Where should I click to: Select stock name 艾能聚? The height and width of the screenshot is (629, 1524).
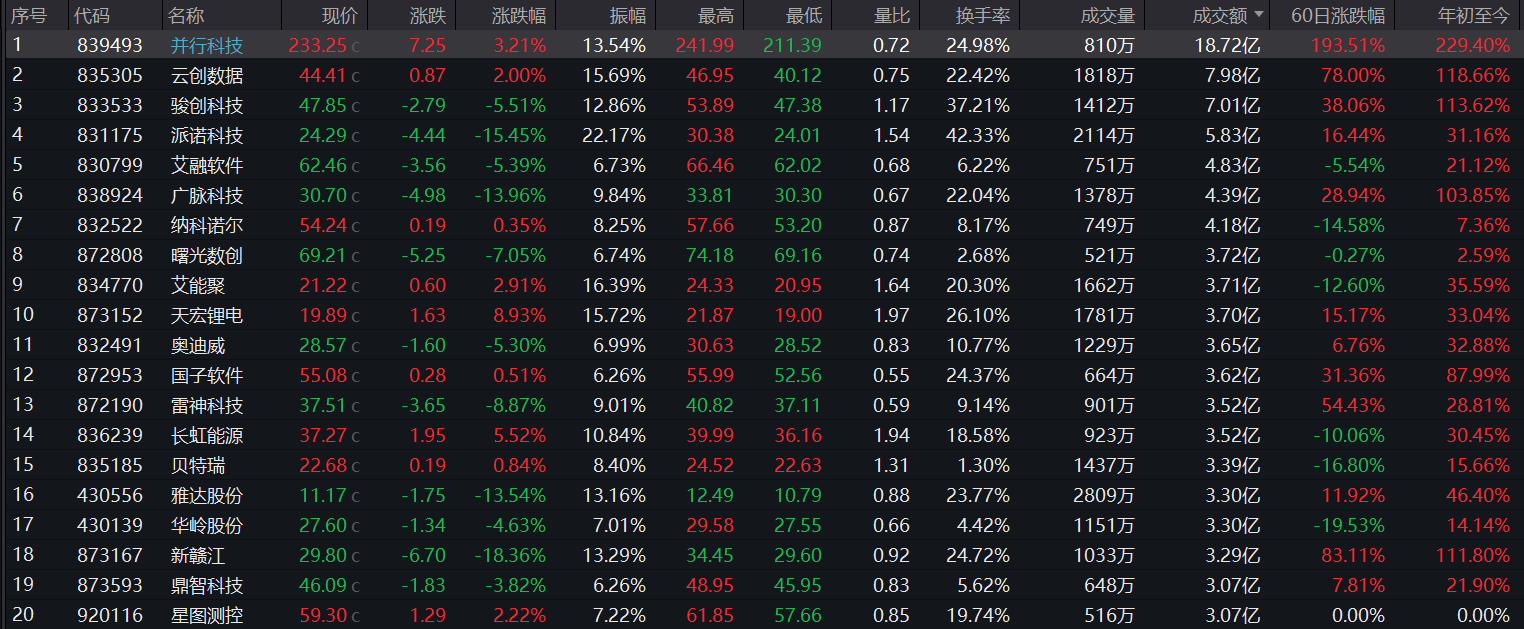tap(198, 285)
